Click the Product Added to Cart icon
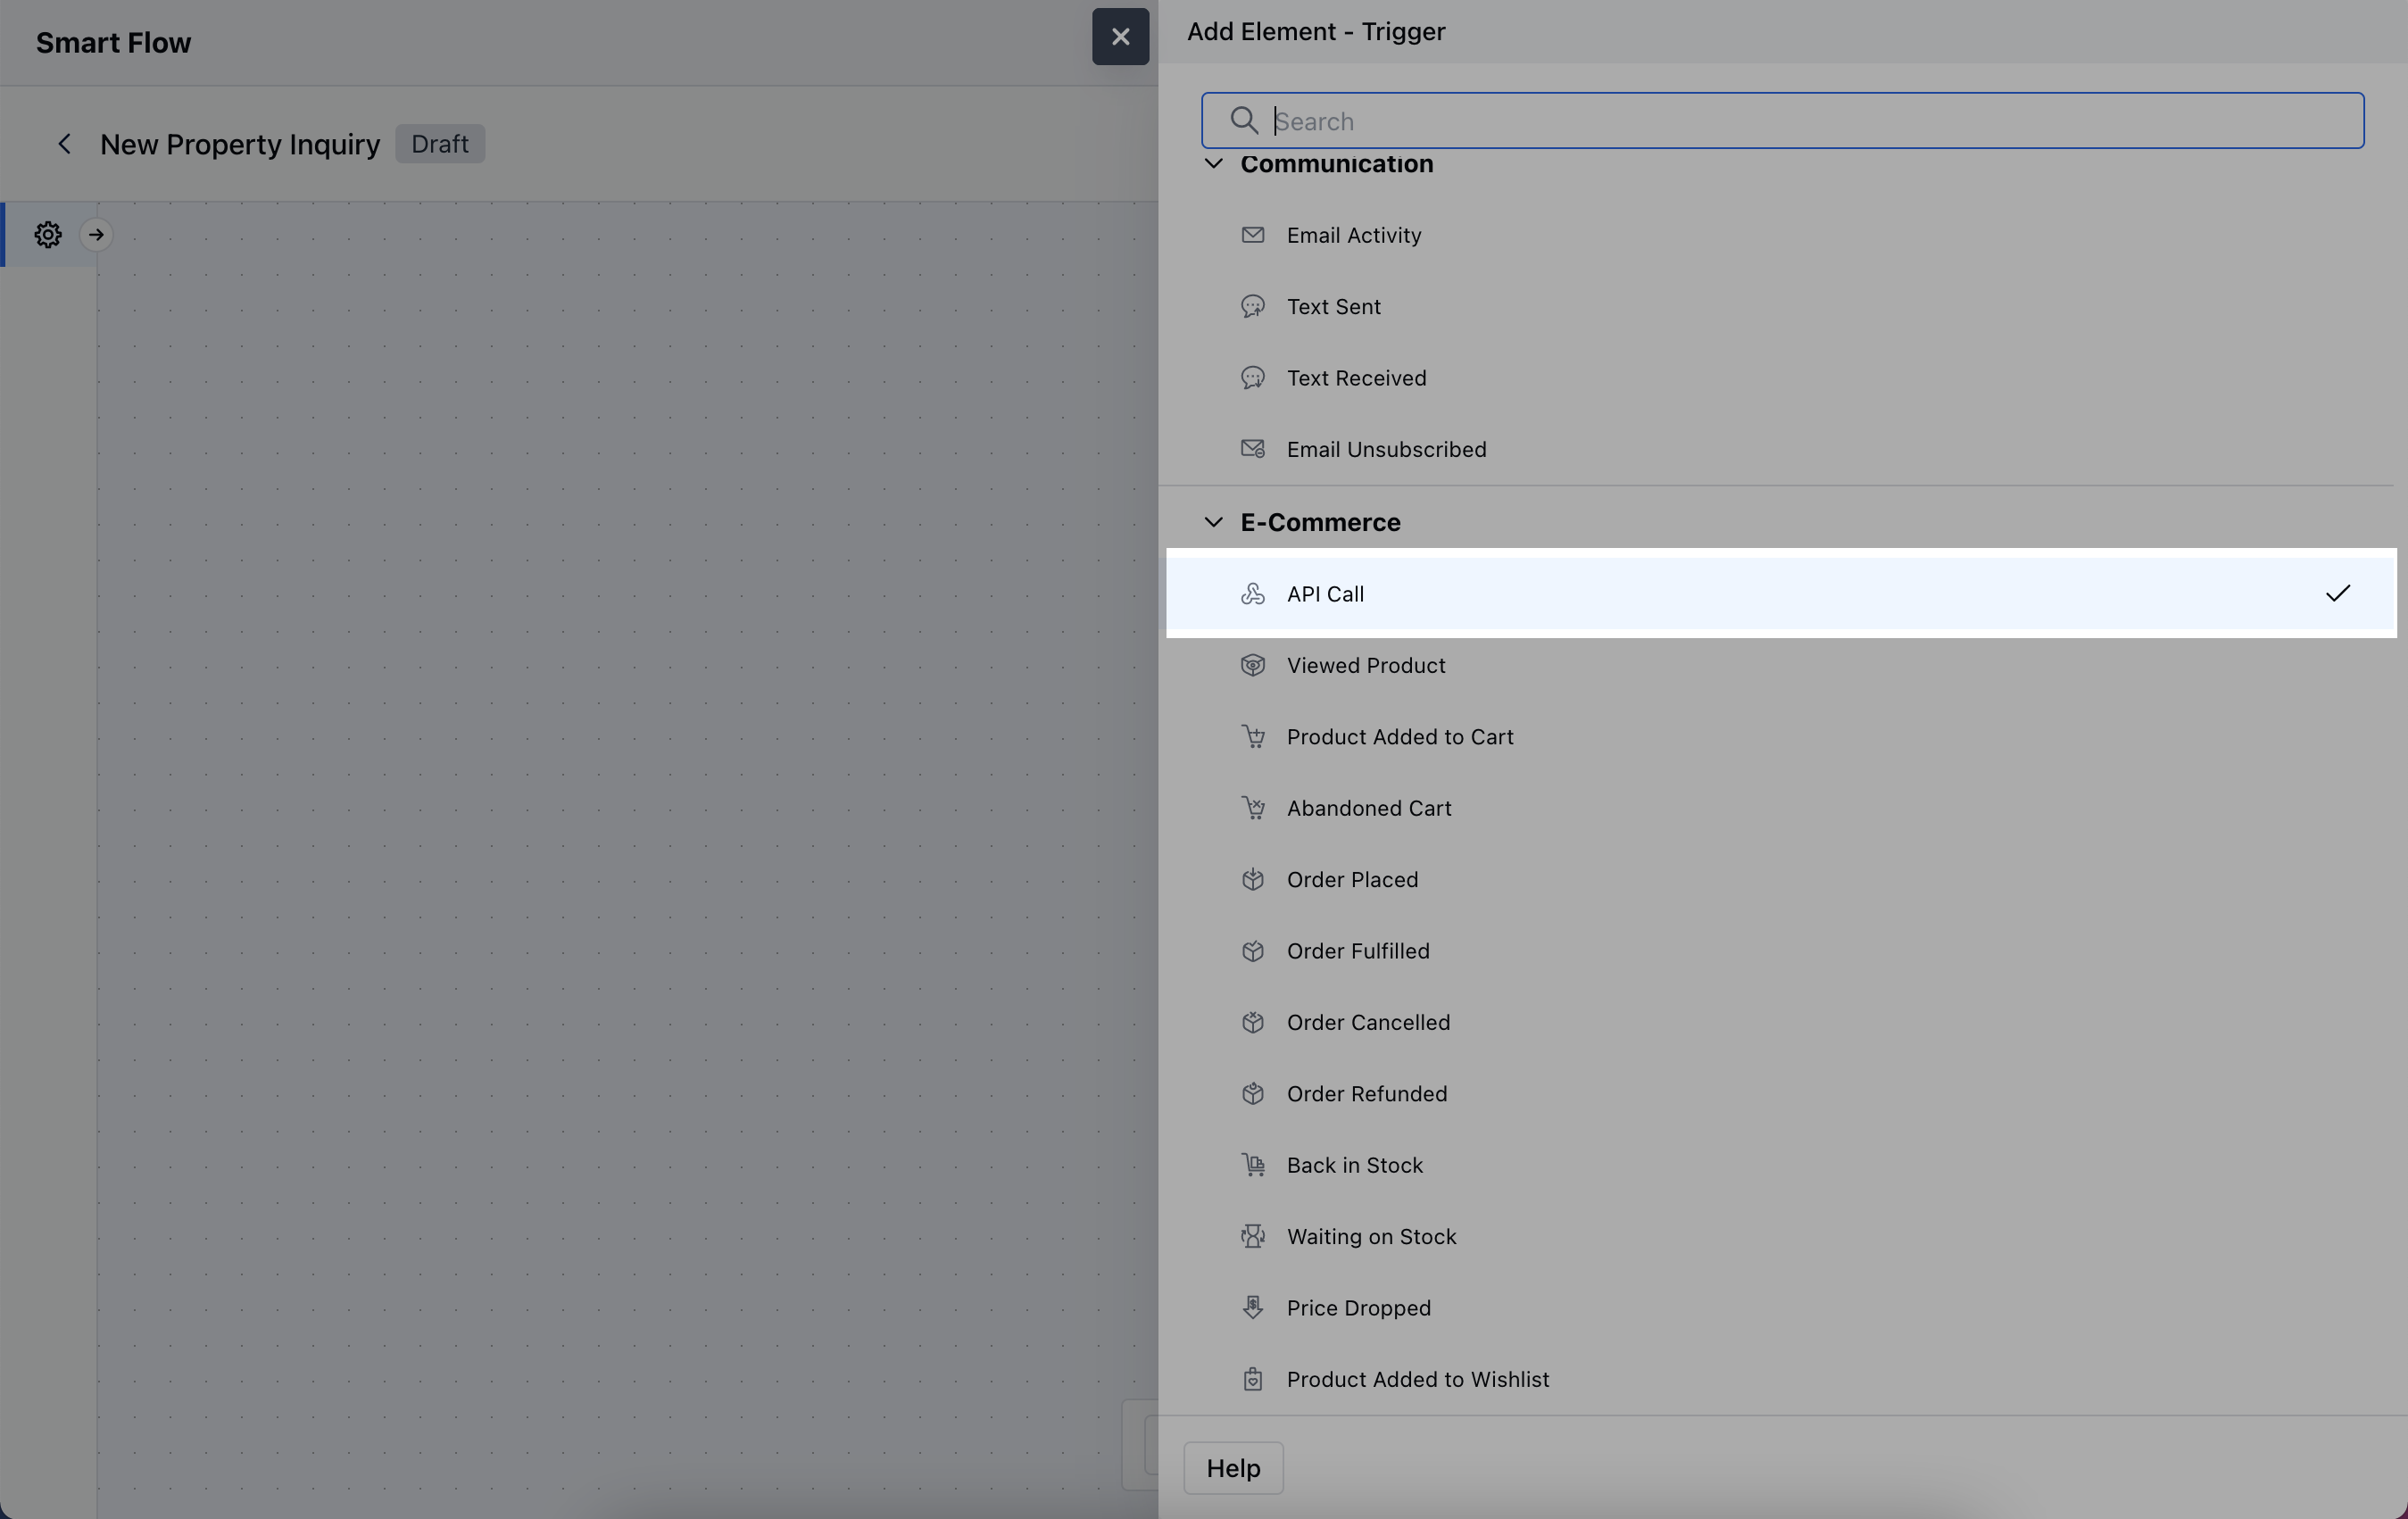Viewport: 2408px width, 1519px height. tap(1252, 737)
